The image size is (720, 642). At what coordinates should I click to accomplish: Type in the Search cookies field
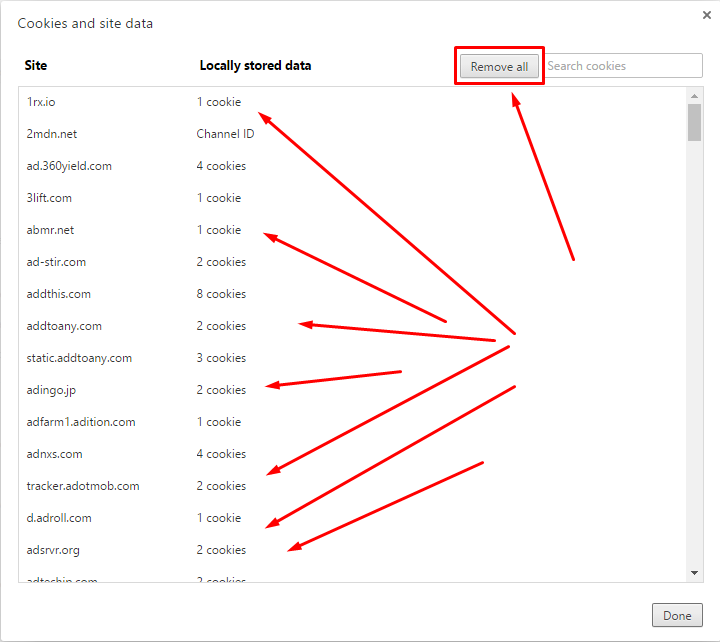point(624,66)
